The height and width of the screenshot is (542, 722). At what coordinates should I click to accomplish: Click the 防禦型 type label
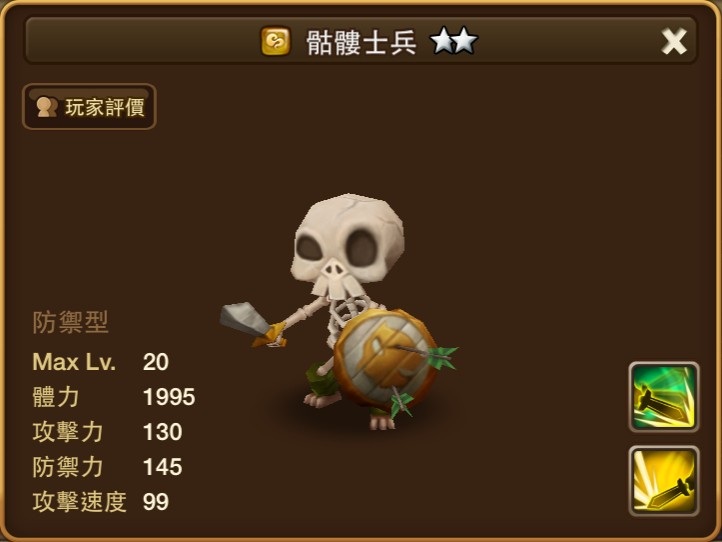tap(70, 322)
